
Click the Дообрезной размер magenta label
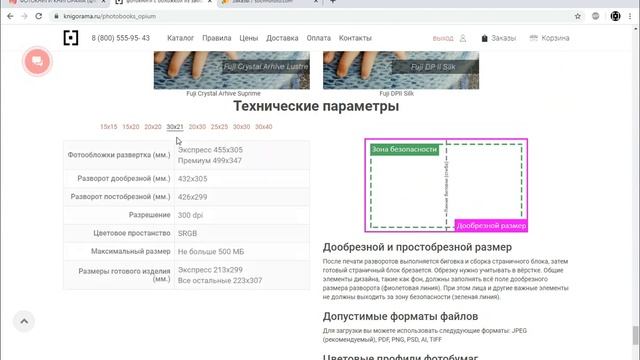tap(491, 226)
